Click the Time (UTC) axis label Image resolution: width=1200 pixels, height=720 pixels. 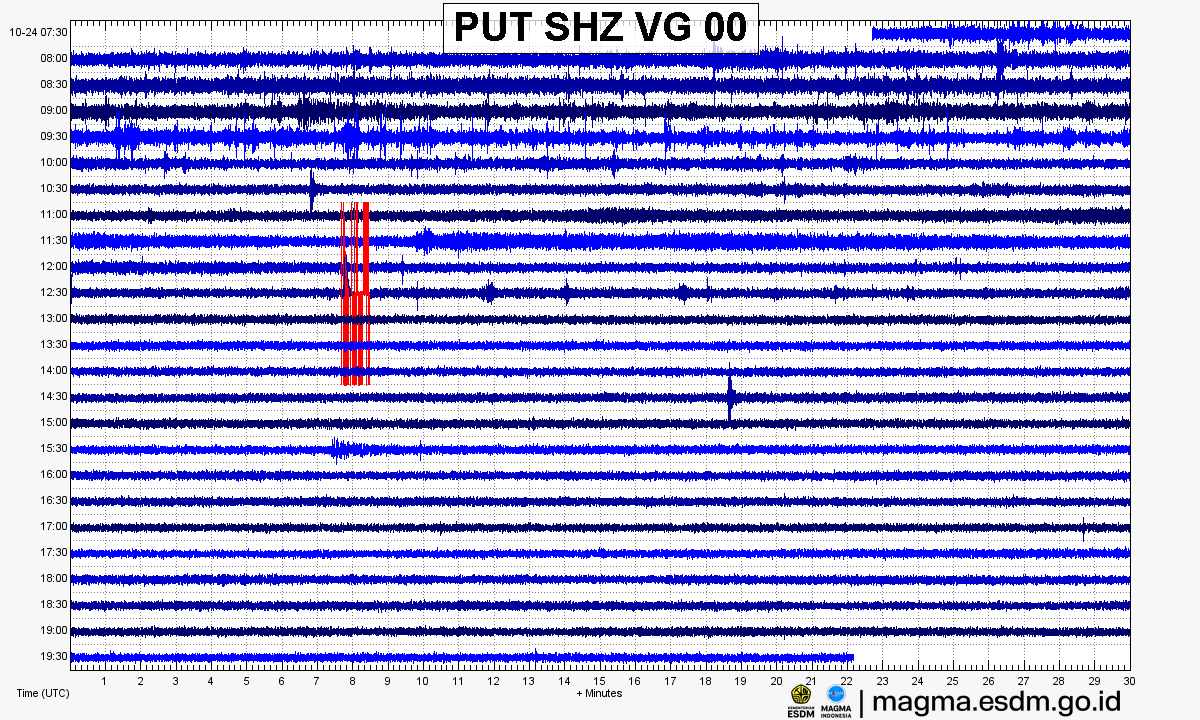43,693
